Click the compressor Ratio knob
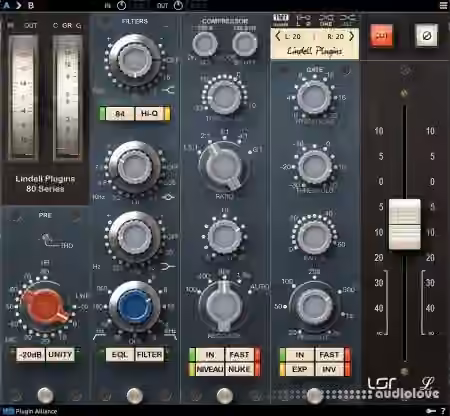450x416 pixels. [x=224, y=166]
